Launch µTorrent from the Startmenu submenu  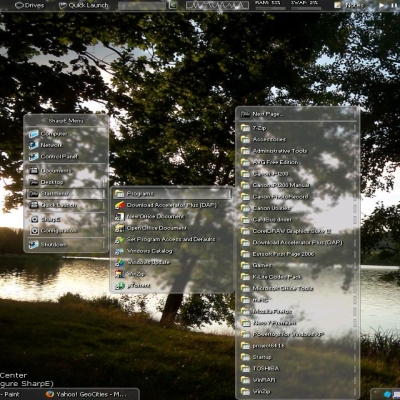tap(172, 286)
